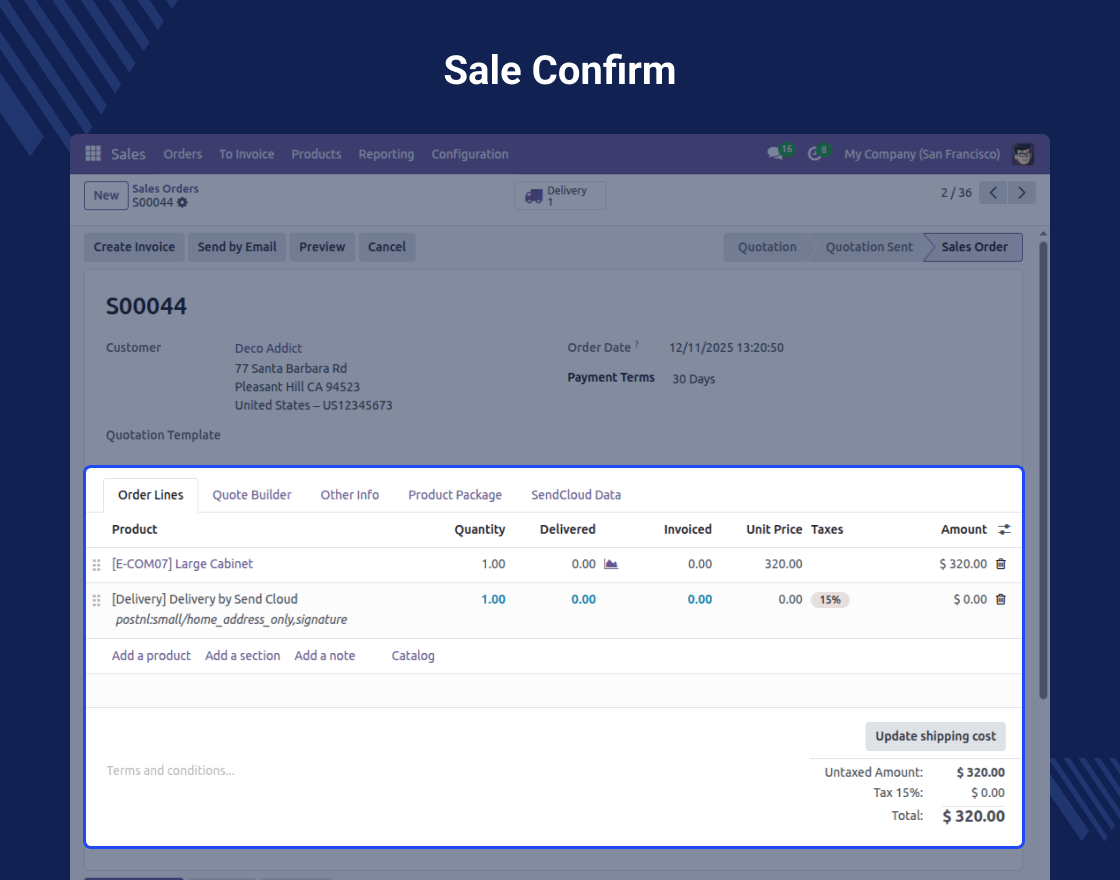This screenshot has height=880, width=1120.
Task: Open column settings adjust icon
Action: tap(1004, 530)
